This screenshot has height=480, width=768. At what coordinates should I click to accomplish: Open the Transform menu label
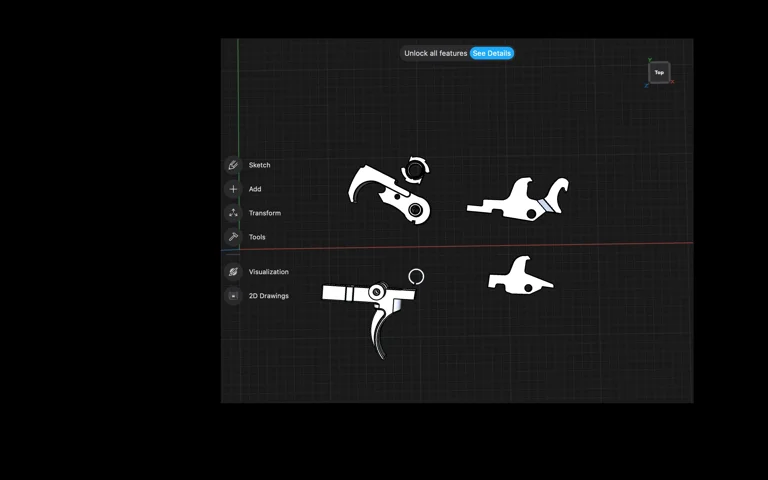(x=265, y=213)
